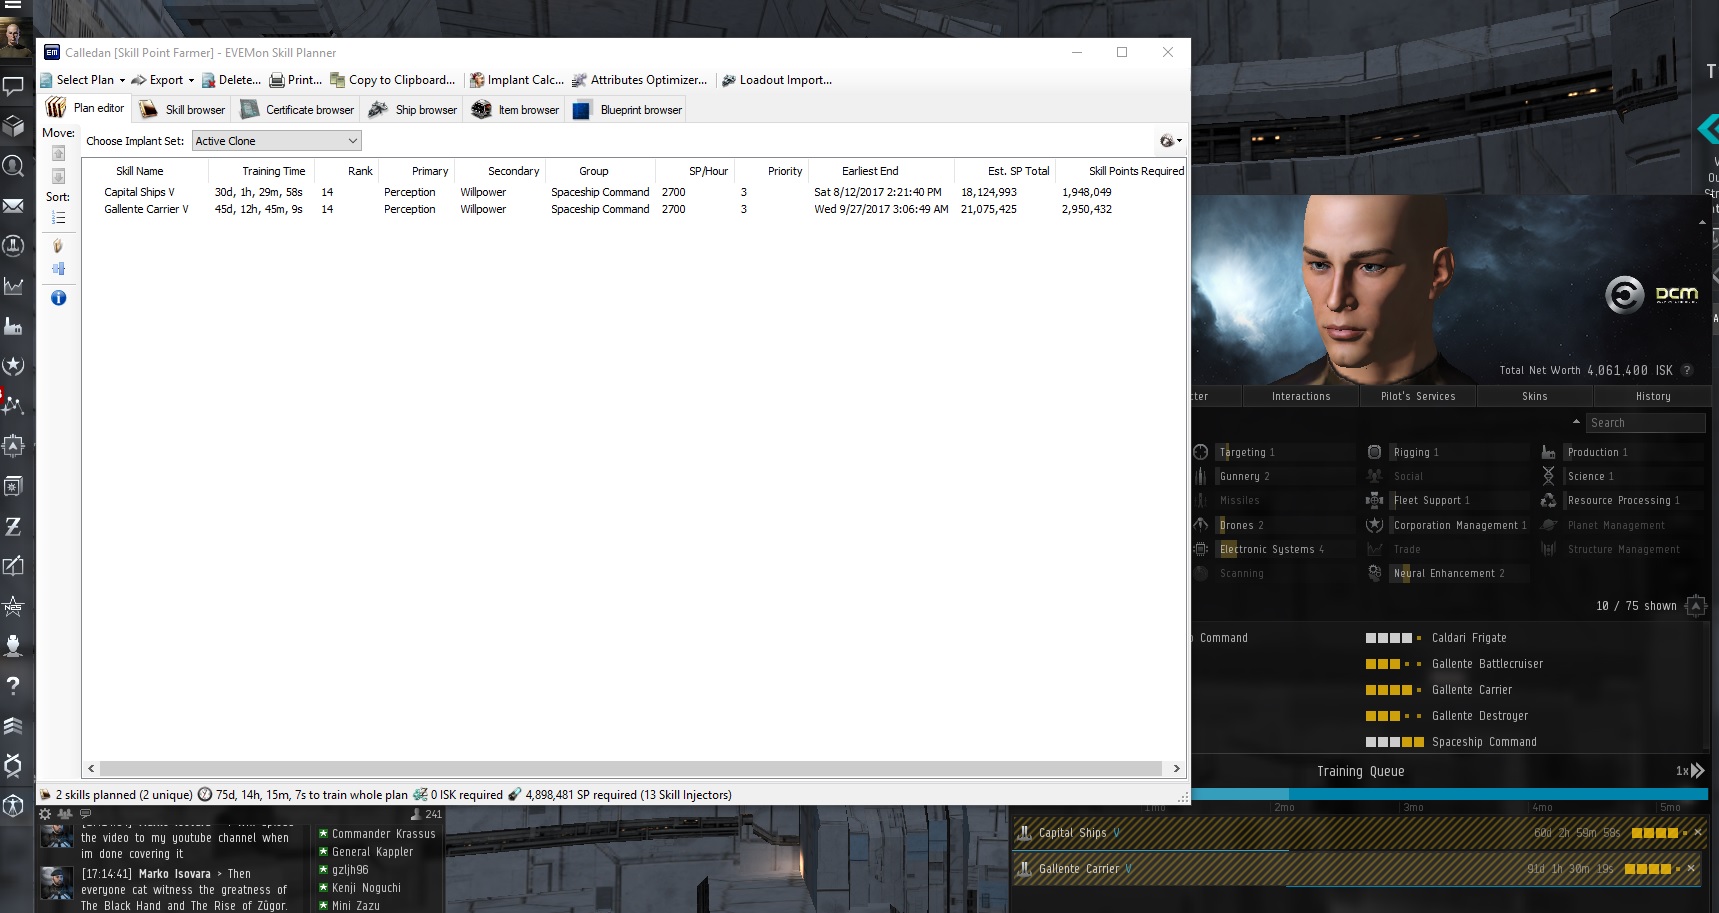Click the 1x fast-forward Training Queue button
The image size is (1719, 913).
[x=1691, y=771]
